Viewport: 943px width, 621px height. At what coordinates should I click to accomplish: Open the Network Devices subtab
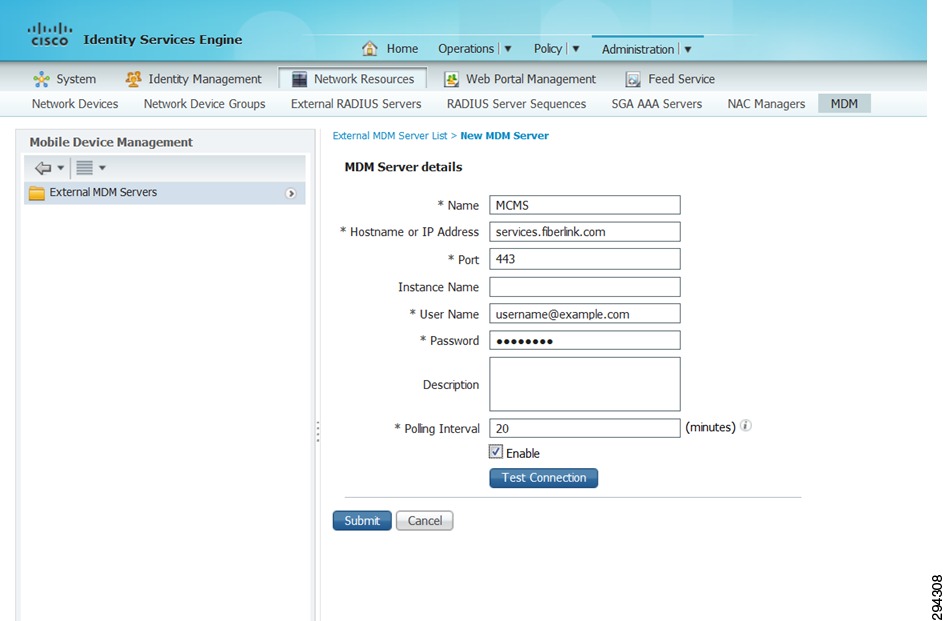(x=75, y=104)
